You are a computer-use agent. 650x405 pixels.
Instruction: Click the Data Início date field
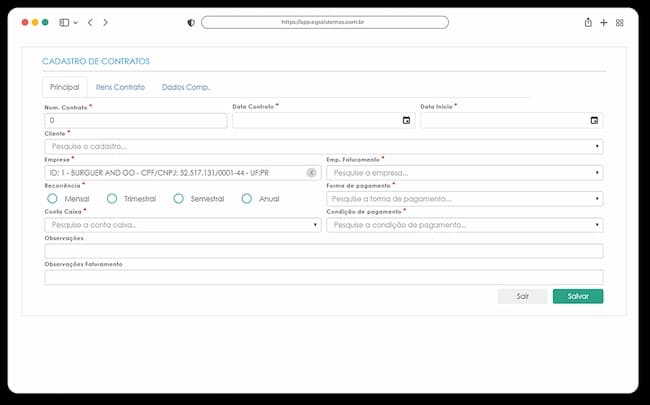click(512, 120)
